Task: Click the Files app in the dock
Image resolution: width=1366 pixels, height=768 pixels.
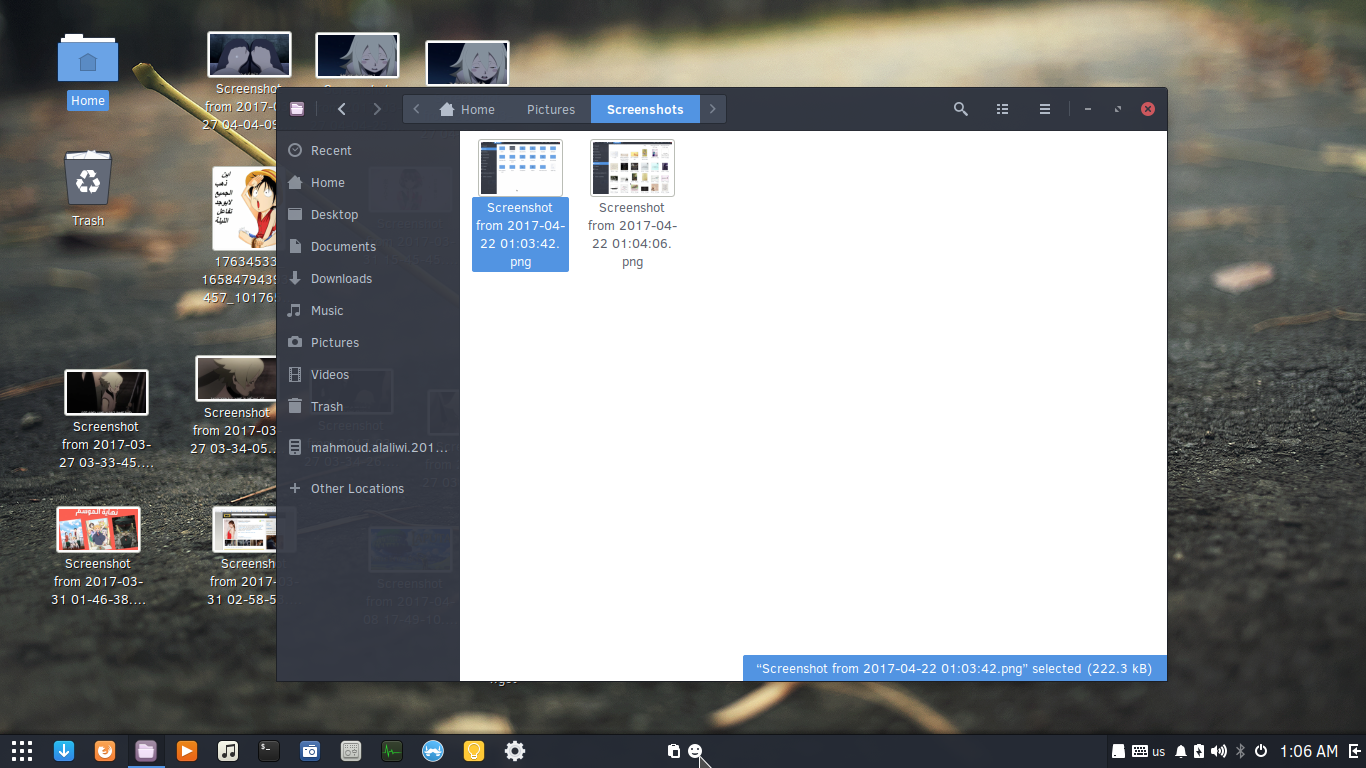Action: click(x=146, y=750)
